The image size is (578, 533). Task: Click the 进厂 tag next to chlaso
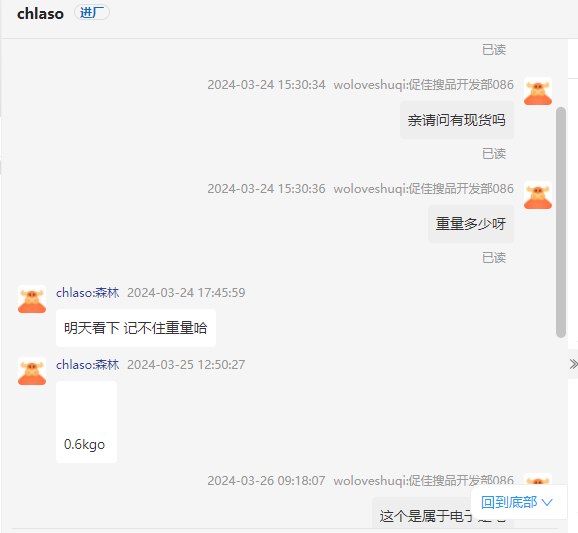92,13
